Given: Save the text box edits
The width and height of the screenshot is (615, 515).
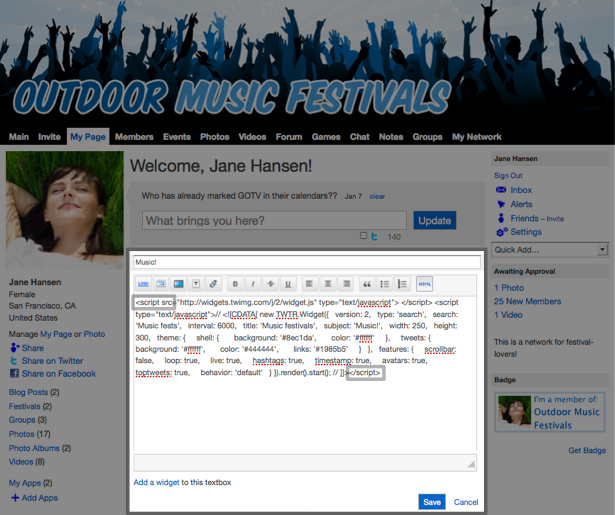Looking at the screenshot, I should tap(432, 502).
